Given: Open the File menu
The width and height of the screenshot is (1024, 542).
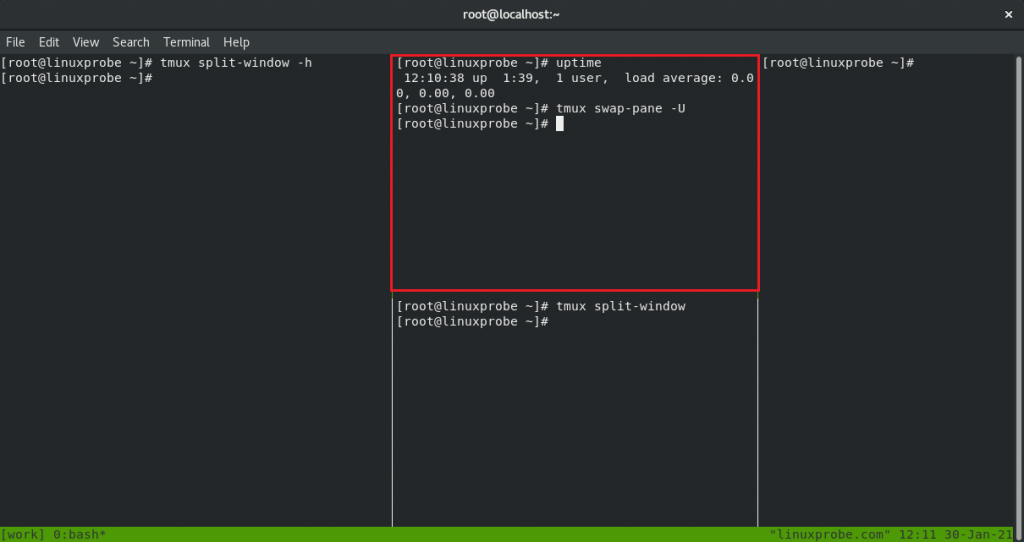Looking at the screenshot, I should click(x=16, y=42).
